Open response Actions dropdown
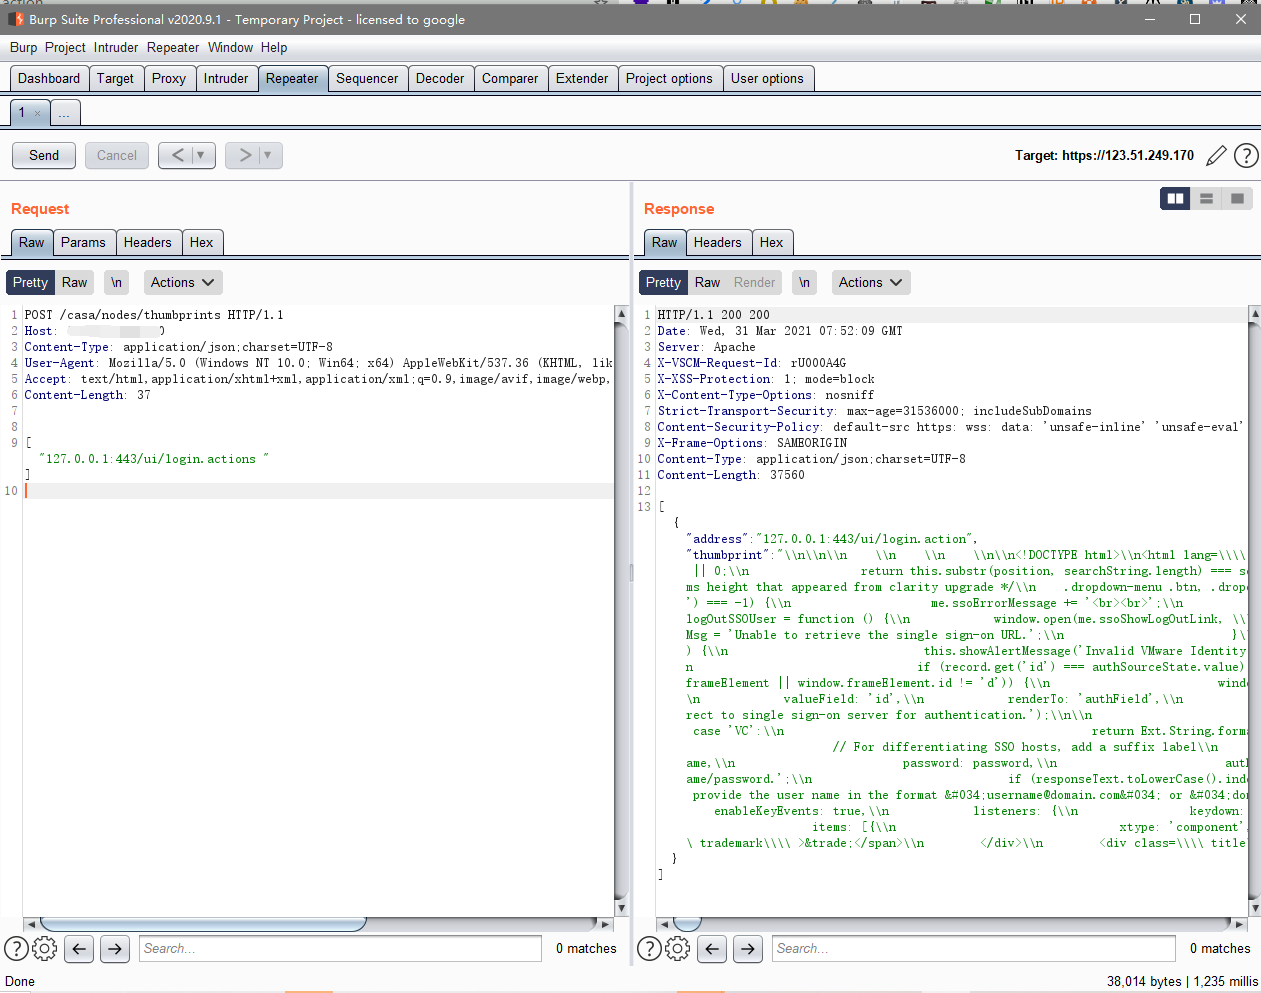Screen dimensions: 1261x993 (x=871, y=282)
